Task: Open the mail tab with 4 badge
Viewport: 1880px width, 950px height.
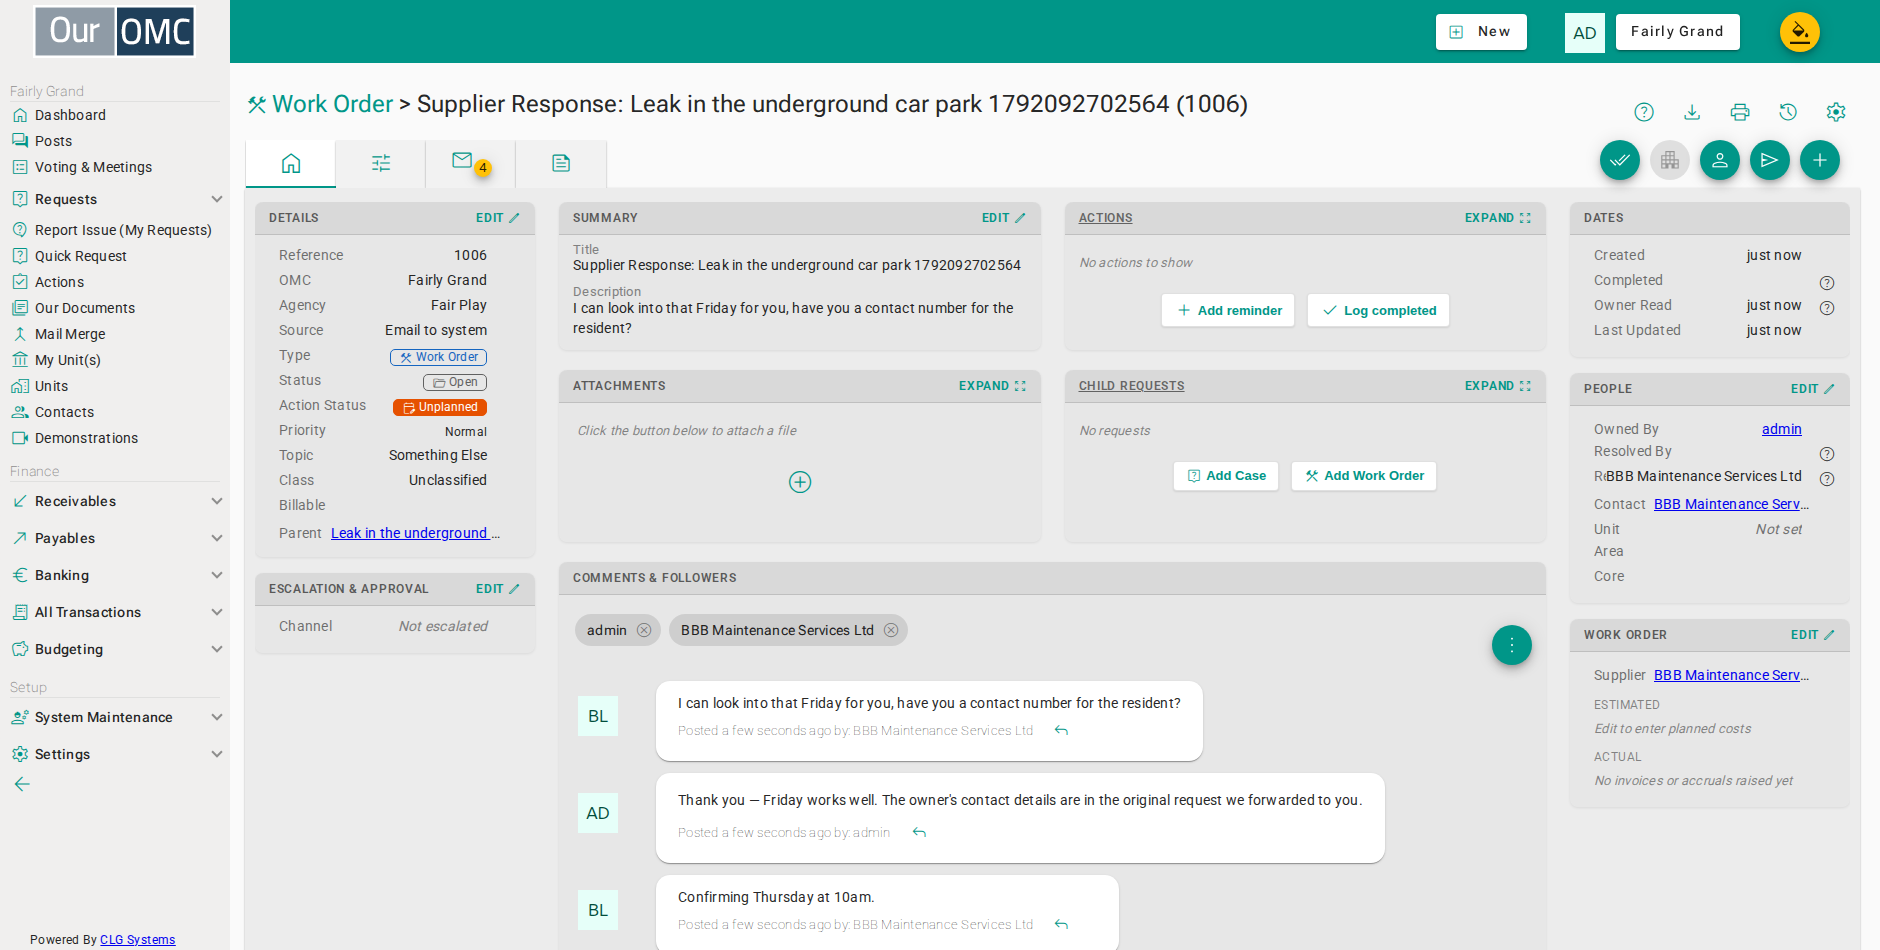Action: tap(470, 163)
